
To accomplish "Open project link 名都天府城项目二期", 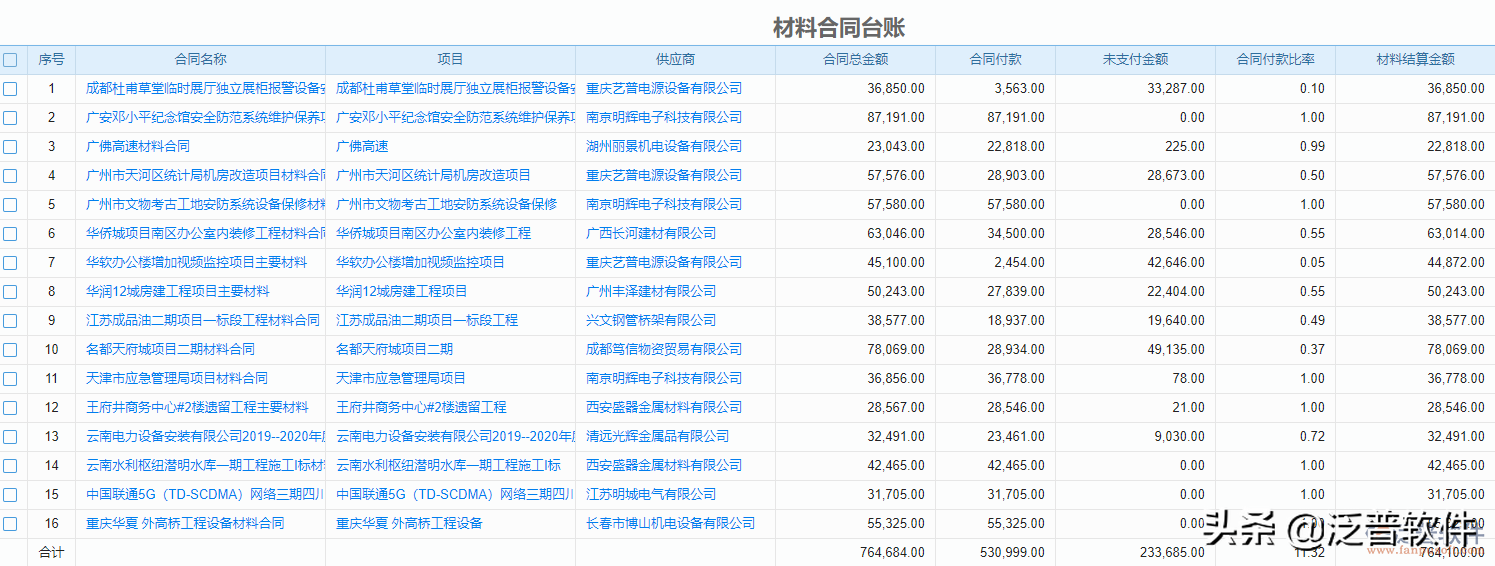I will click(x=395, y=350).
